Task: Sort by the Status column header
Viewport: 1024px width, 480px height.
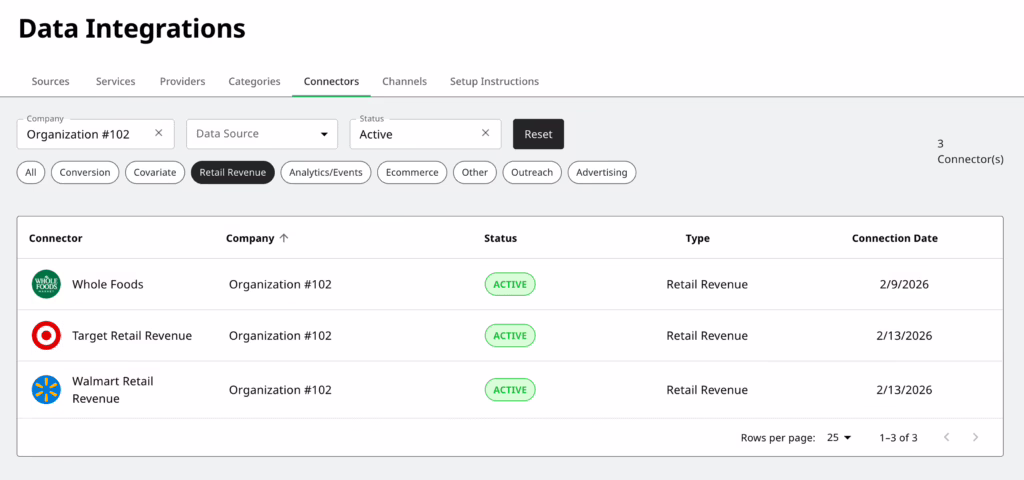Action: coord(500,238)
